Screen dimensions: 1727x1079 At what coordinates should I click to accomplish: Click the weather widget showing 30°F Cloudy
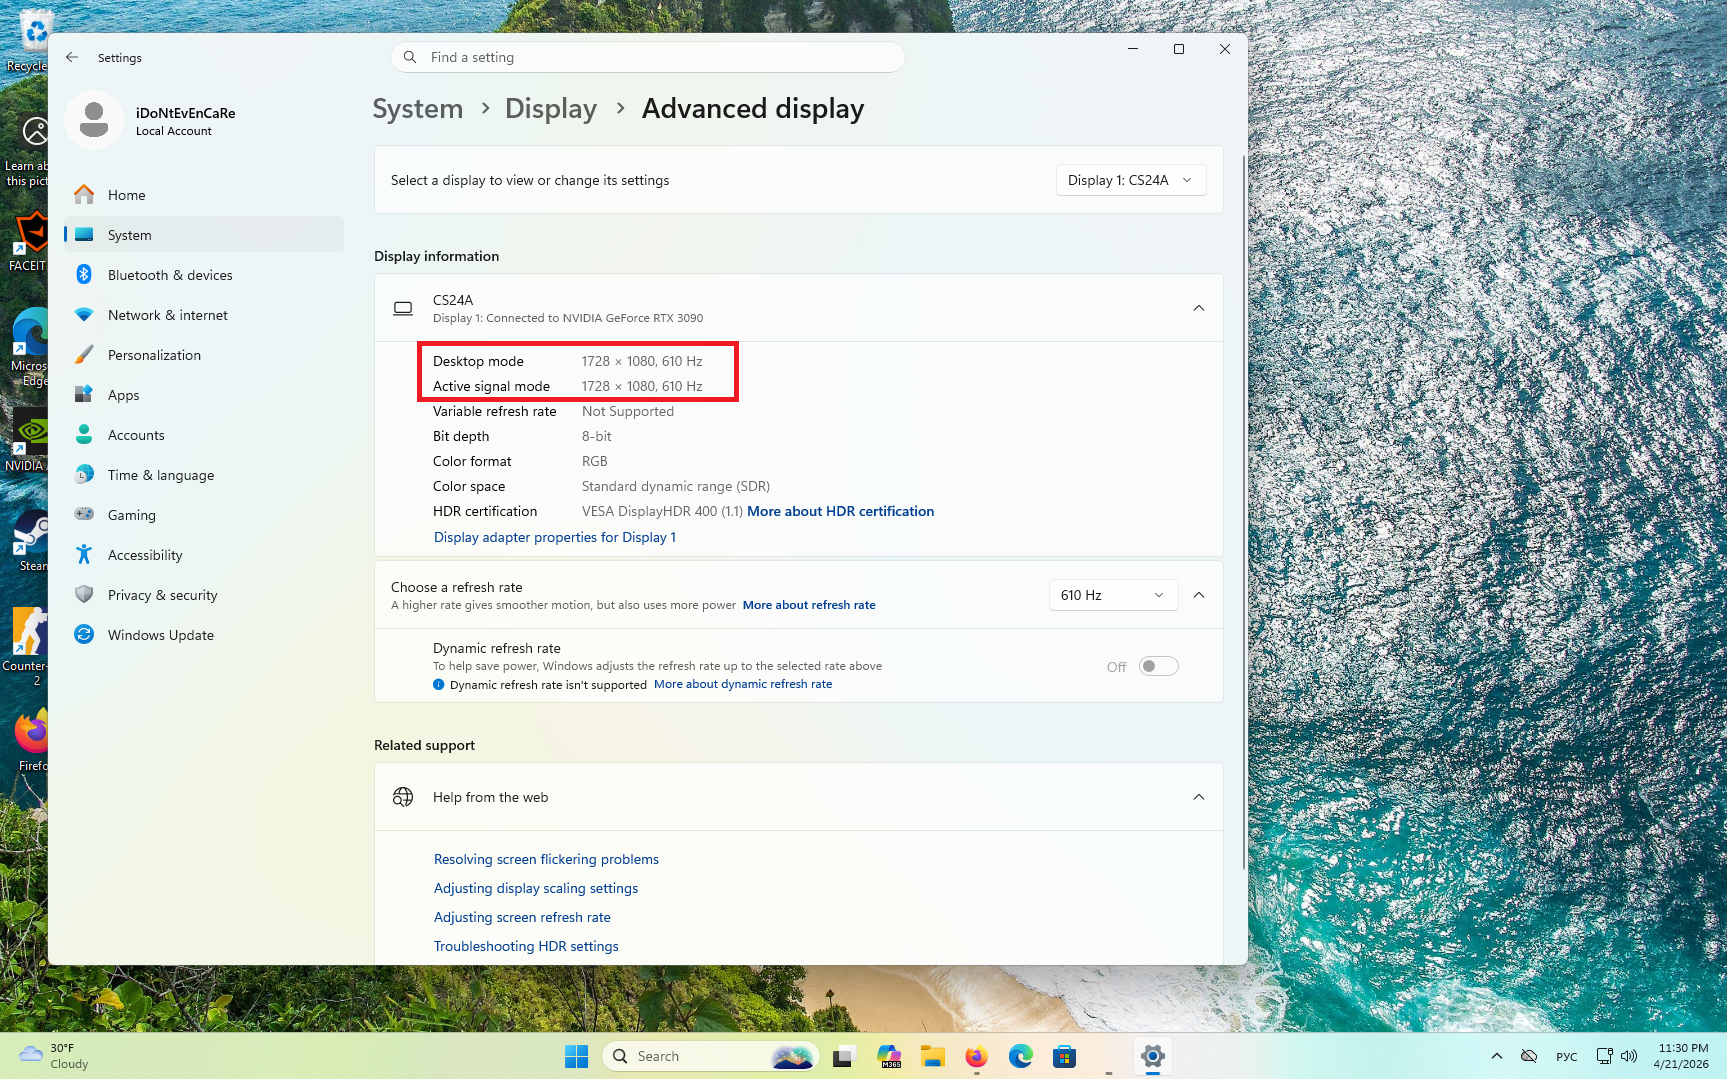[x=55, y=1056]
